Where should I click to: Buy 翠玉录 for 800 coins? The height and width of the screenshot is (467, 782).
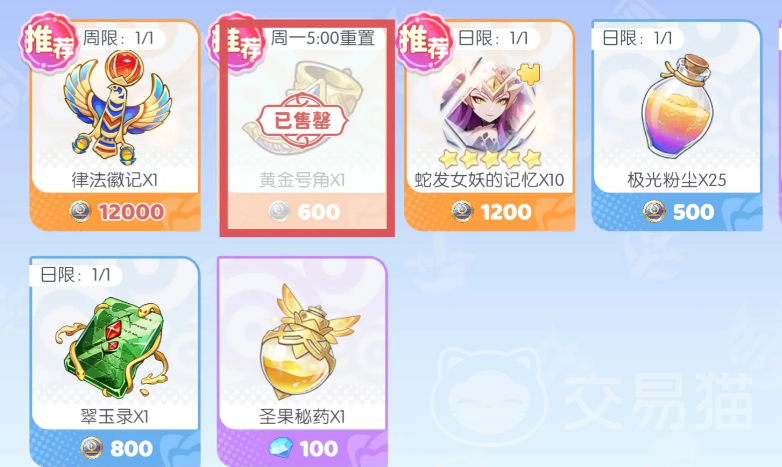(116, 448)
